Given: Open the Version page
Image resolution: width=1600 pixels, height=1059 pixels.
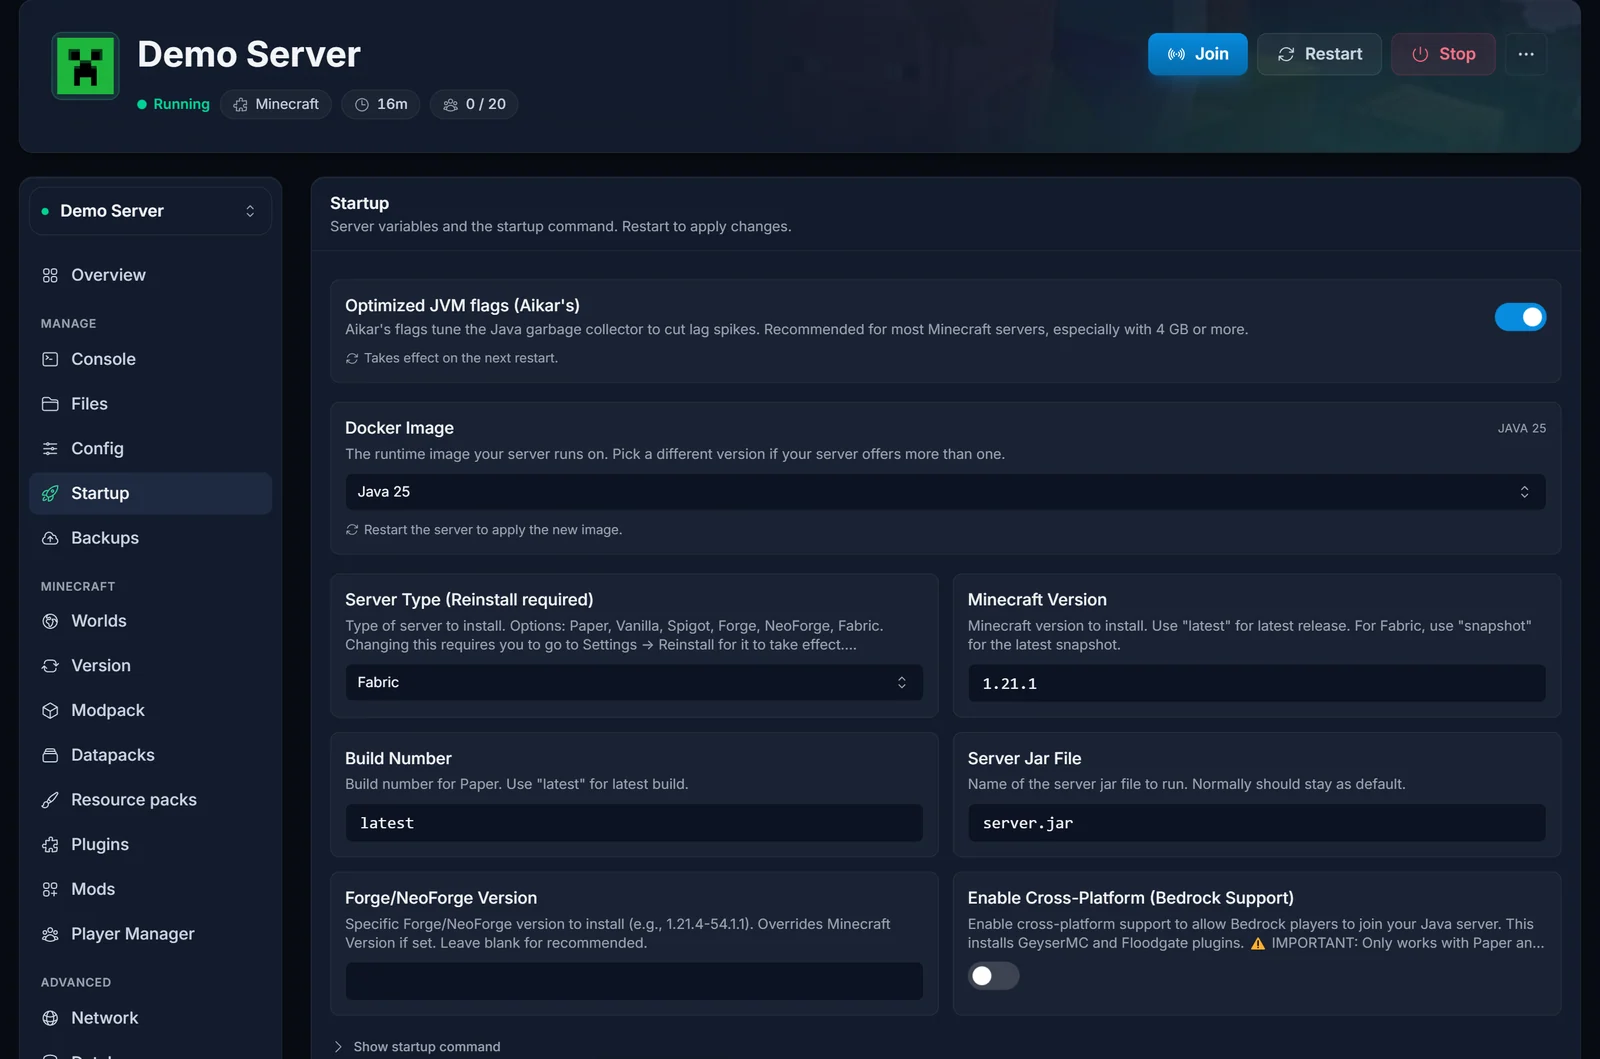Looking at the screenshot, I should click(150, 666).
